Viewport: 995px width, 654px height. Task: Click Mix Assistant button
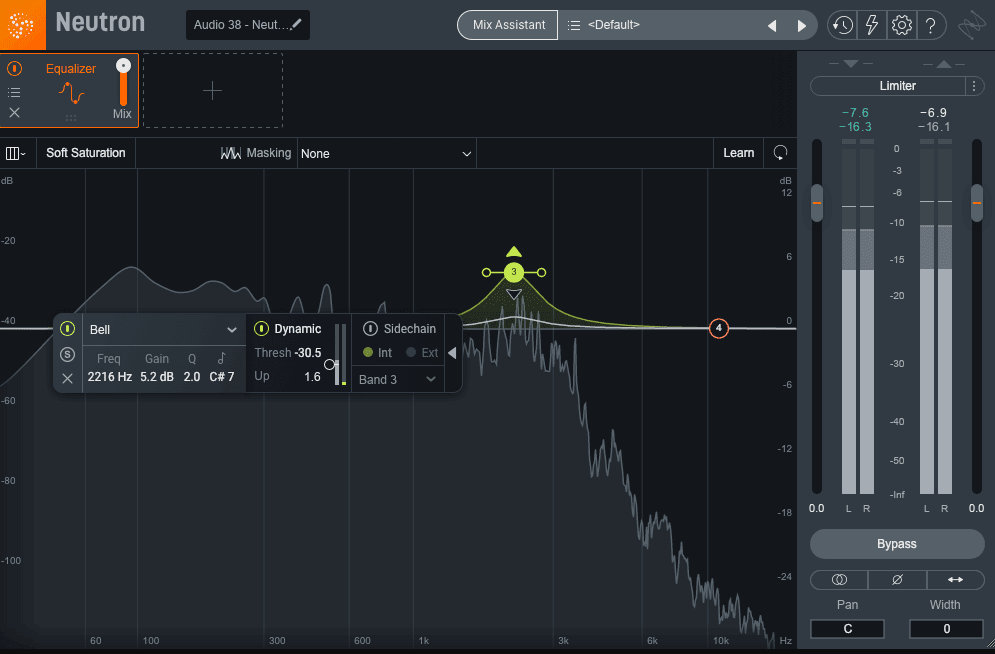[508, 25]
